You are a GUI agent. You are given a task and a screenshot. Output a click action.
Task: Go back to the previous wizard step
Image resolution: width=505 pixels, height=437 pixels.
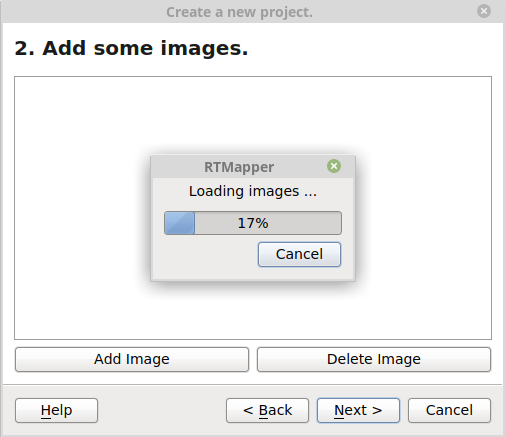click(267, 410)
